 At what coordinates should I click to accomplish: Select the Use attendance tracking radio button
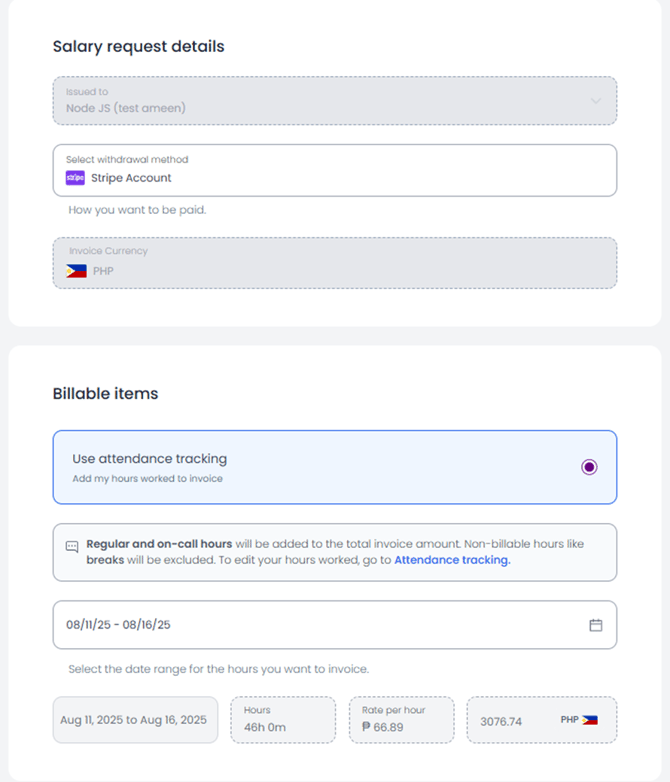tap(589, 467)
